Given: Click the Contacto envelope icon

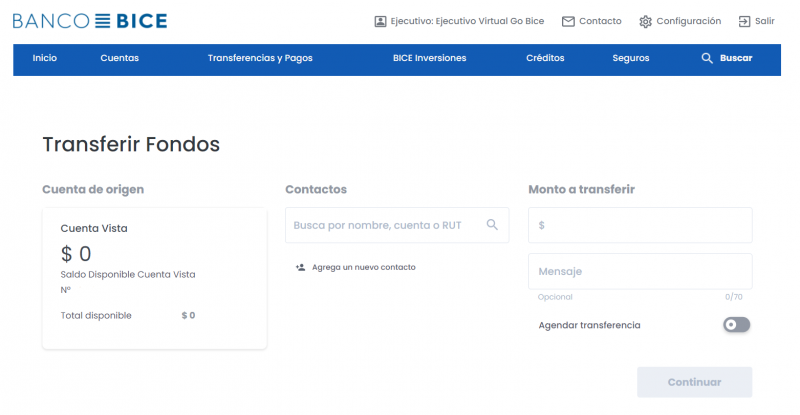Looking at the screenshot, I should [x=568, y=21].
